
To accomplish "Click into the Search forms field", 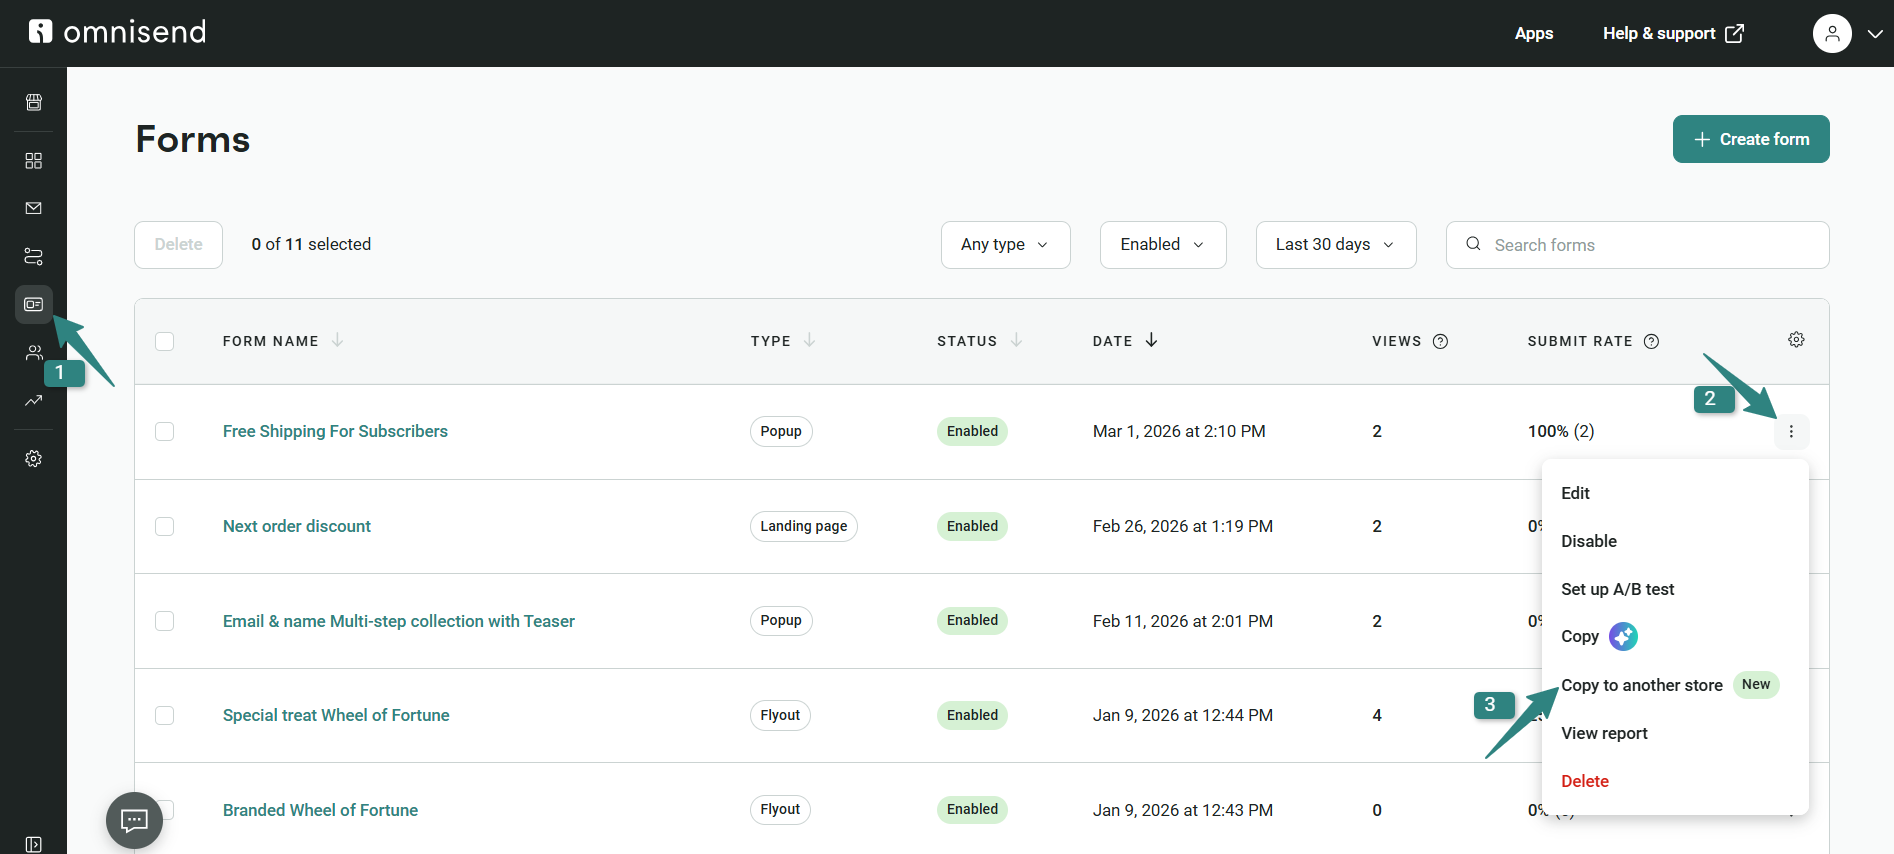I will [1650, 245].
